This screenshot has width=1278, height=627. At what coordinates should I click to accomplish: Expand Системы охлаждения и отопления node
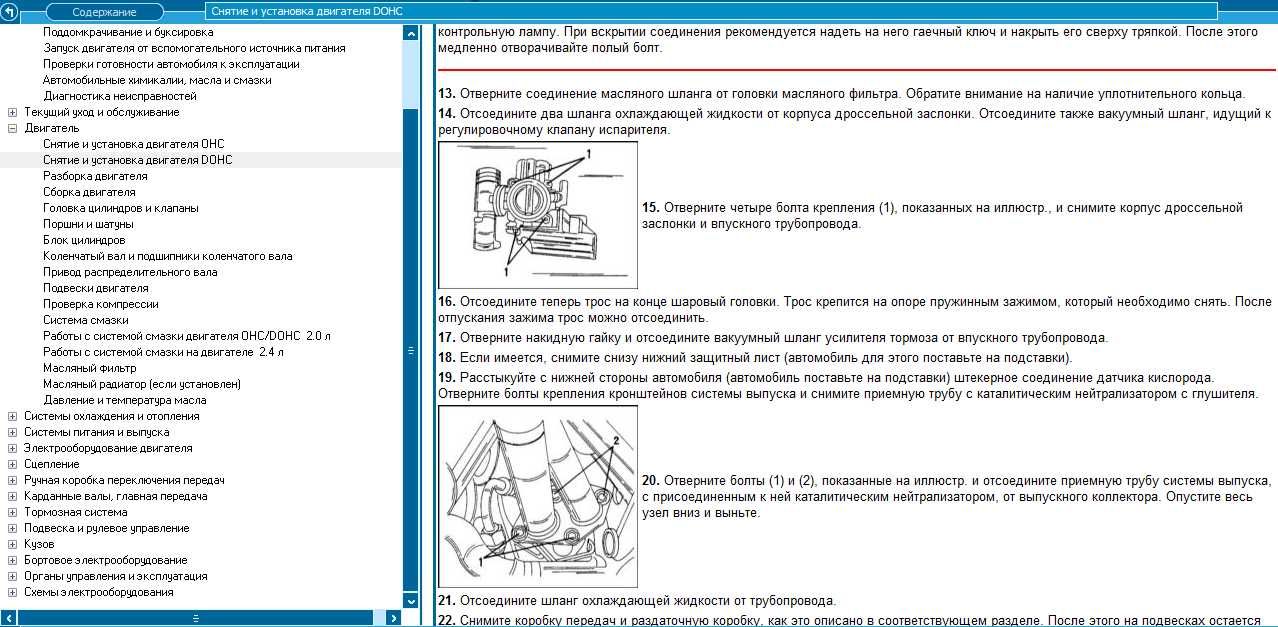(x=12, y=416)
